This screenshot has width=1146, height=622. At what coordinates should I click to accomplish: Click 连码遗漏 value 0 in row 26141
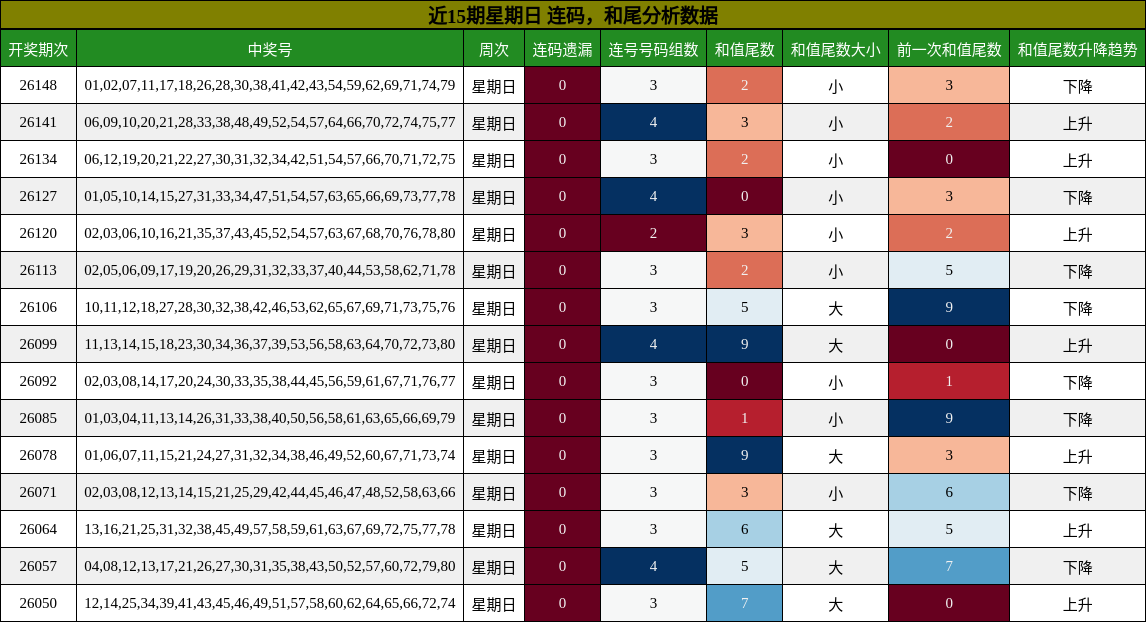562,122
